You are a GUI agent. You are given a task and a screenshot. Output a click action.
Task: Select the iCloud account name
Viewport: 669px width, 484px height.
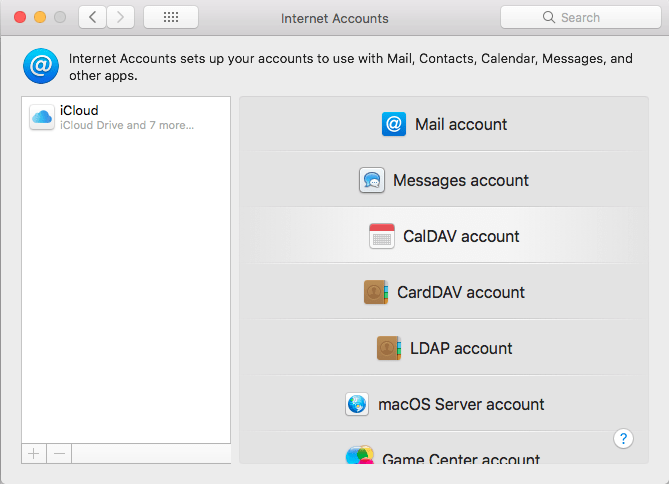point(79,110)
